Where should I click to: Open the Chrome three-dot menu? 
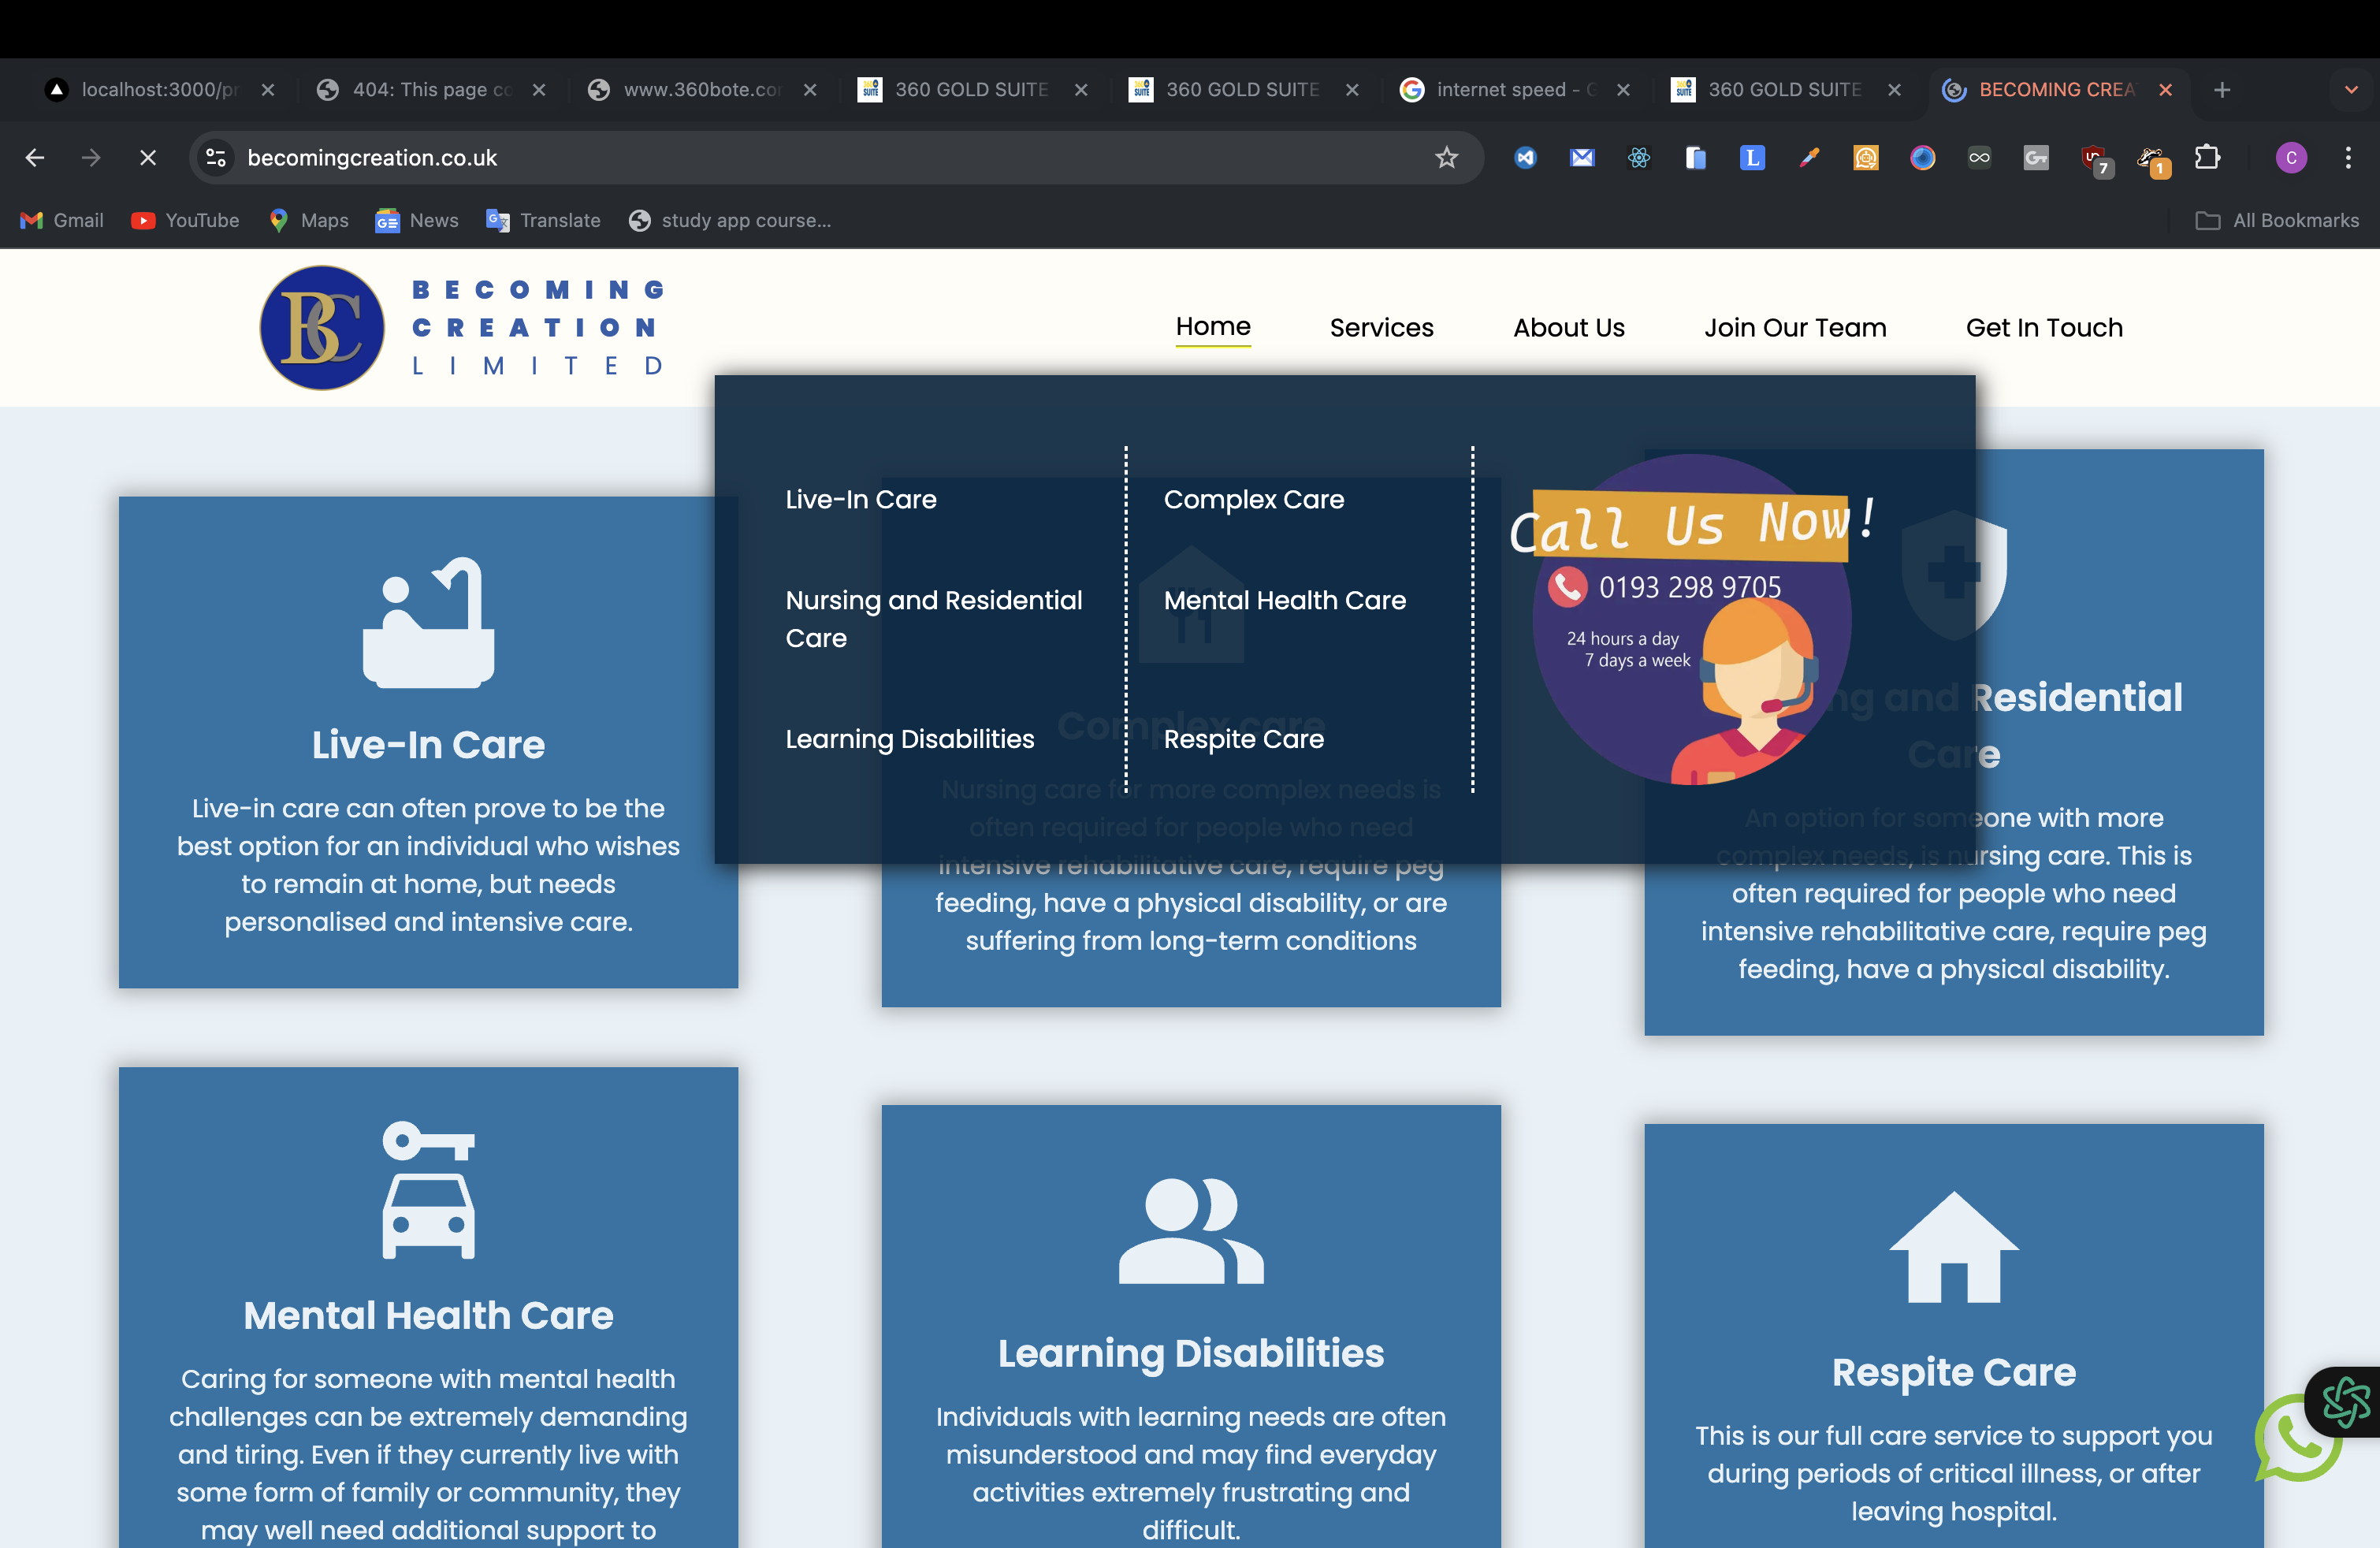click(2348, 158)
